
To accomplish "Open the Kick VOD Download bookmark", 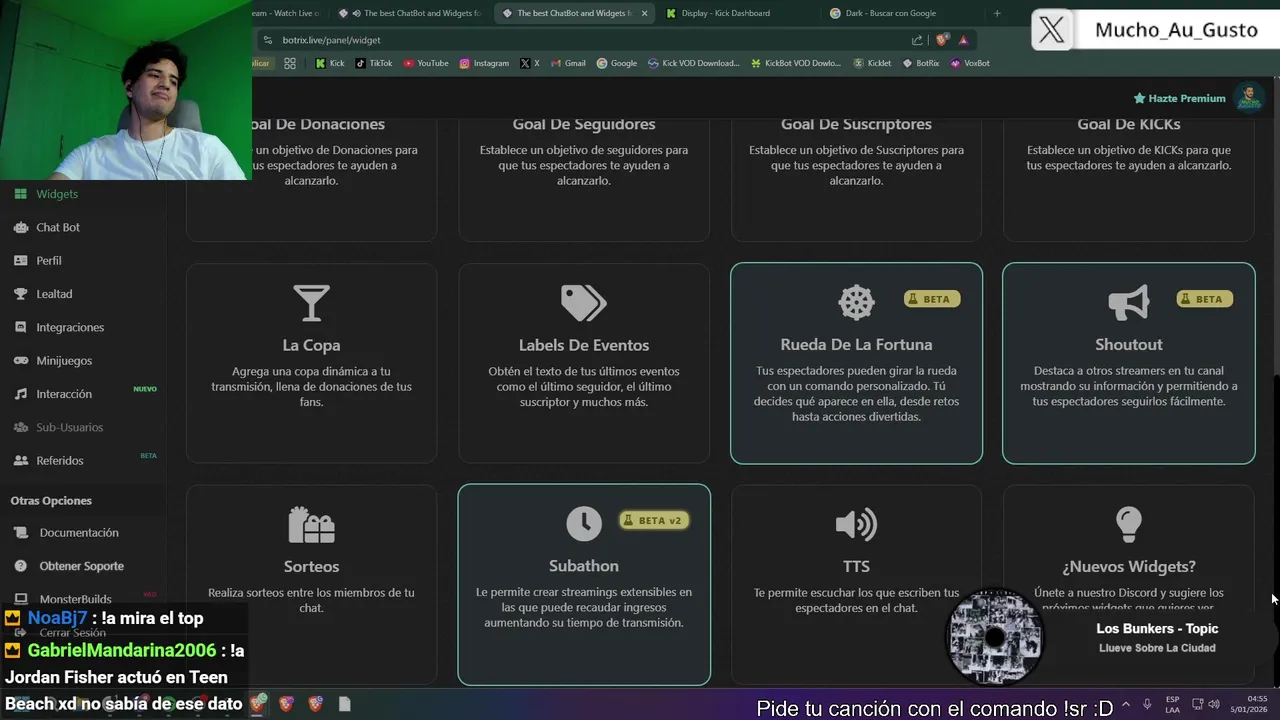I will point(693,63).
